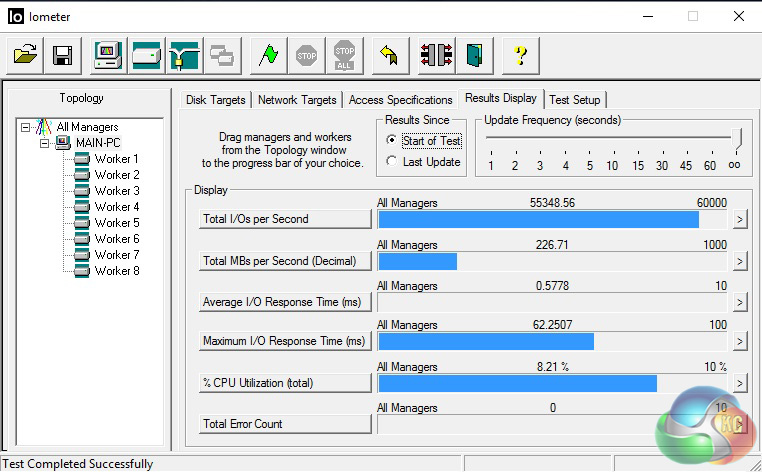762x472 pixels.
Task: Start tests with the green flag icon
Action: [267, 55]
